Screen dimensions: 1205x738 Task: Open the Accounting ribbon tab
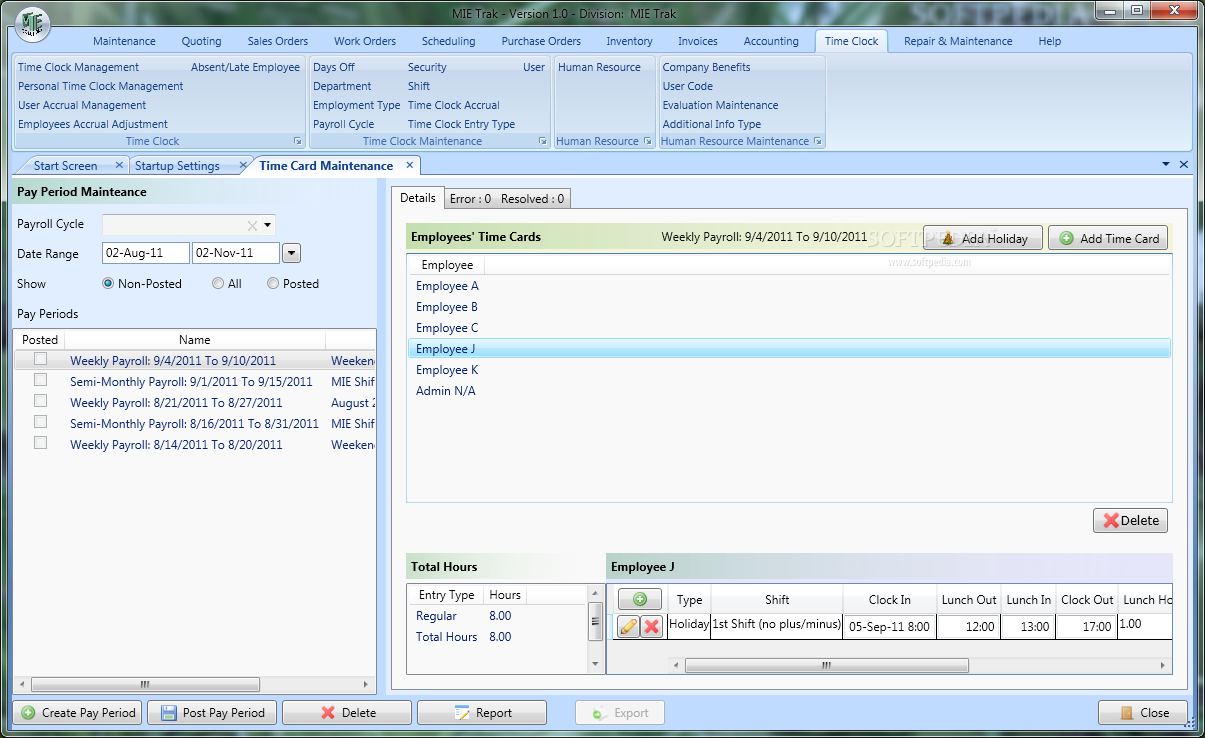[771, 41]
